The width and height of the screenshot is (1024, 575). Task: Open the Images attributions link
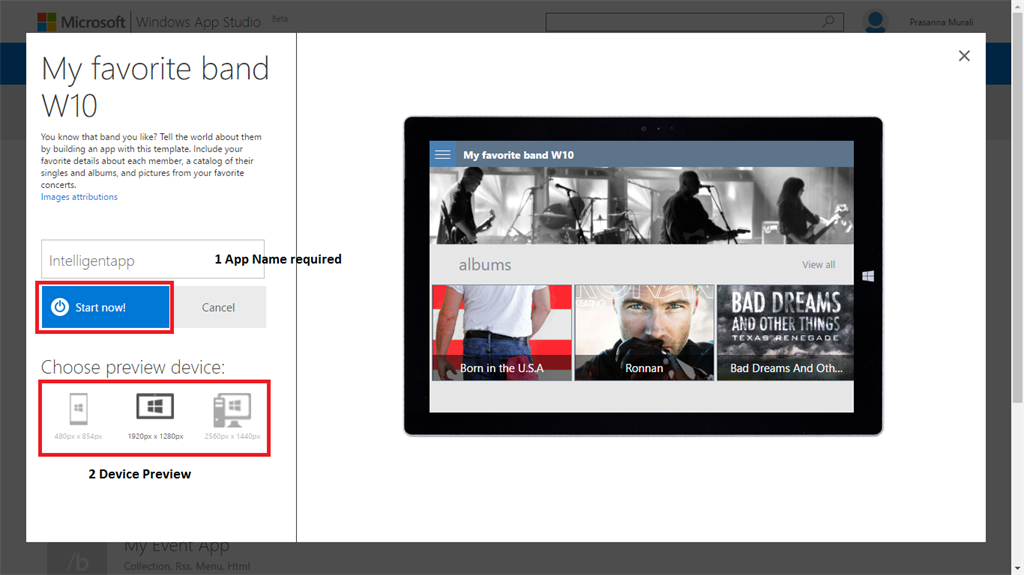[x=79, y=197]
